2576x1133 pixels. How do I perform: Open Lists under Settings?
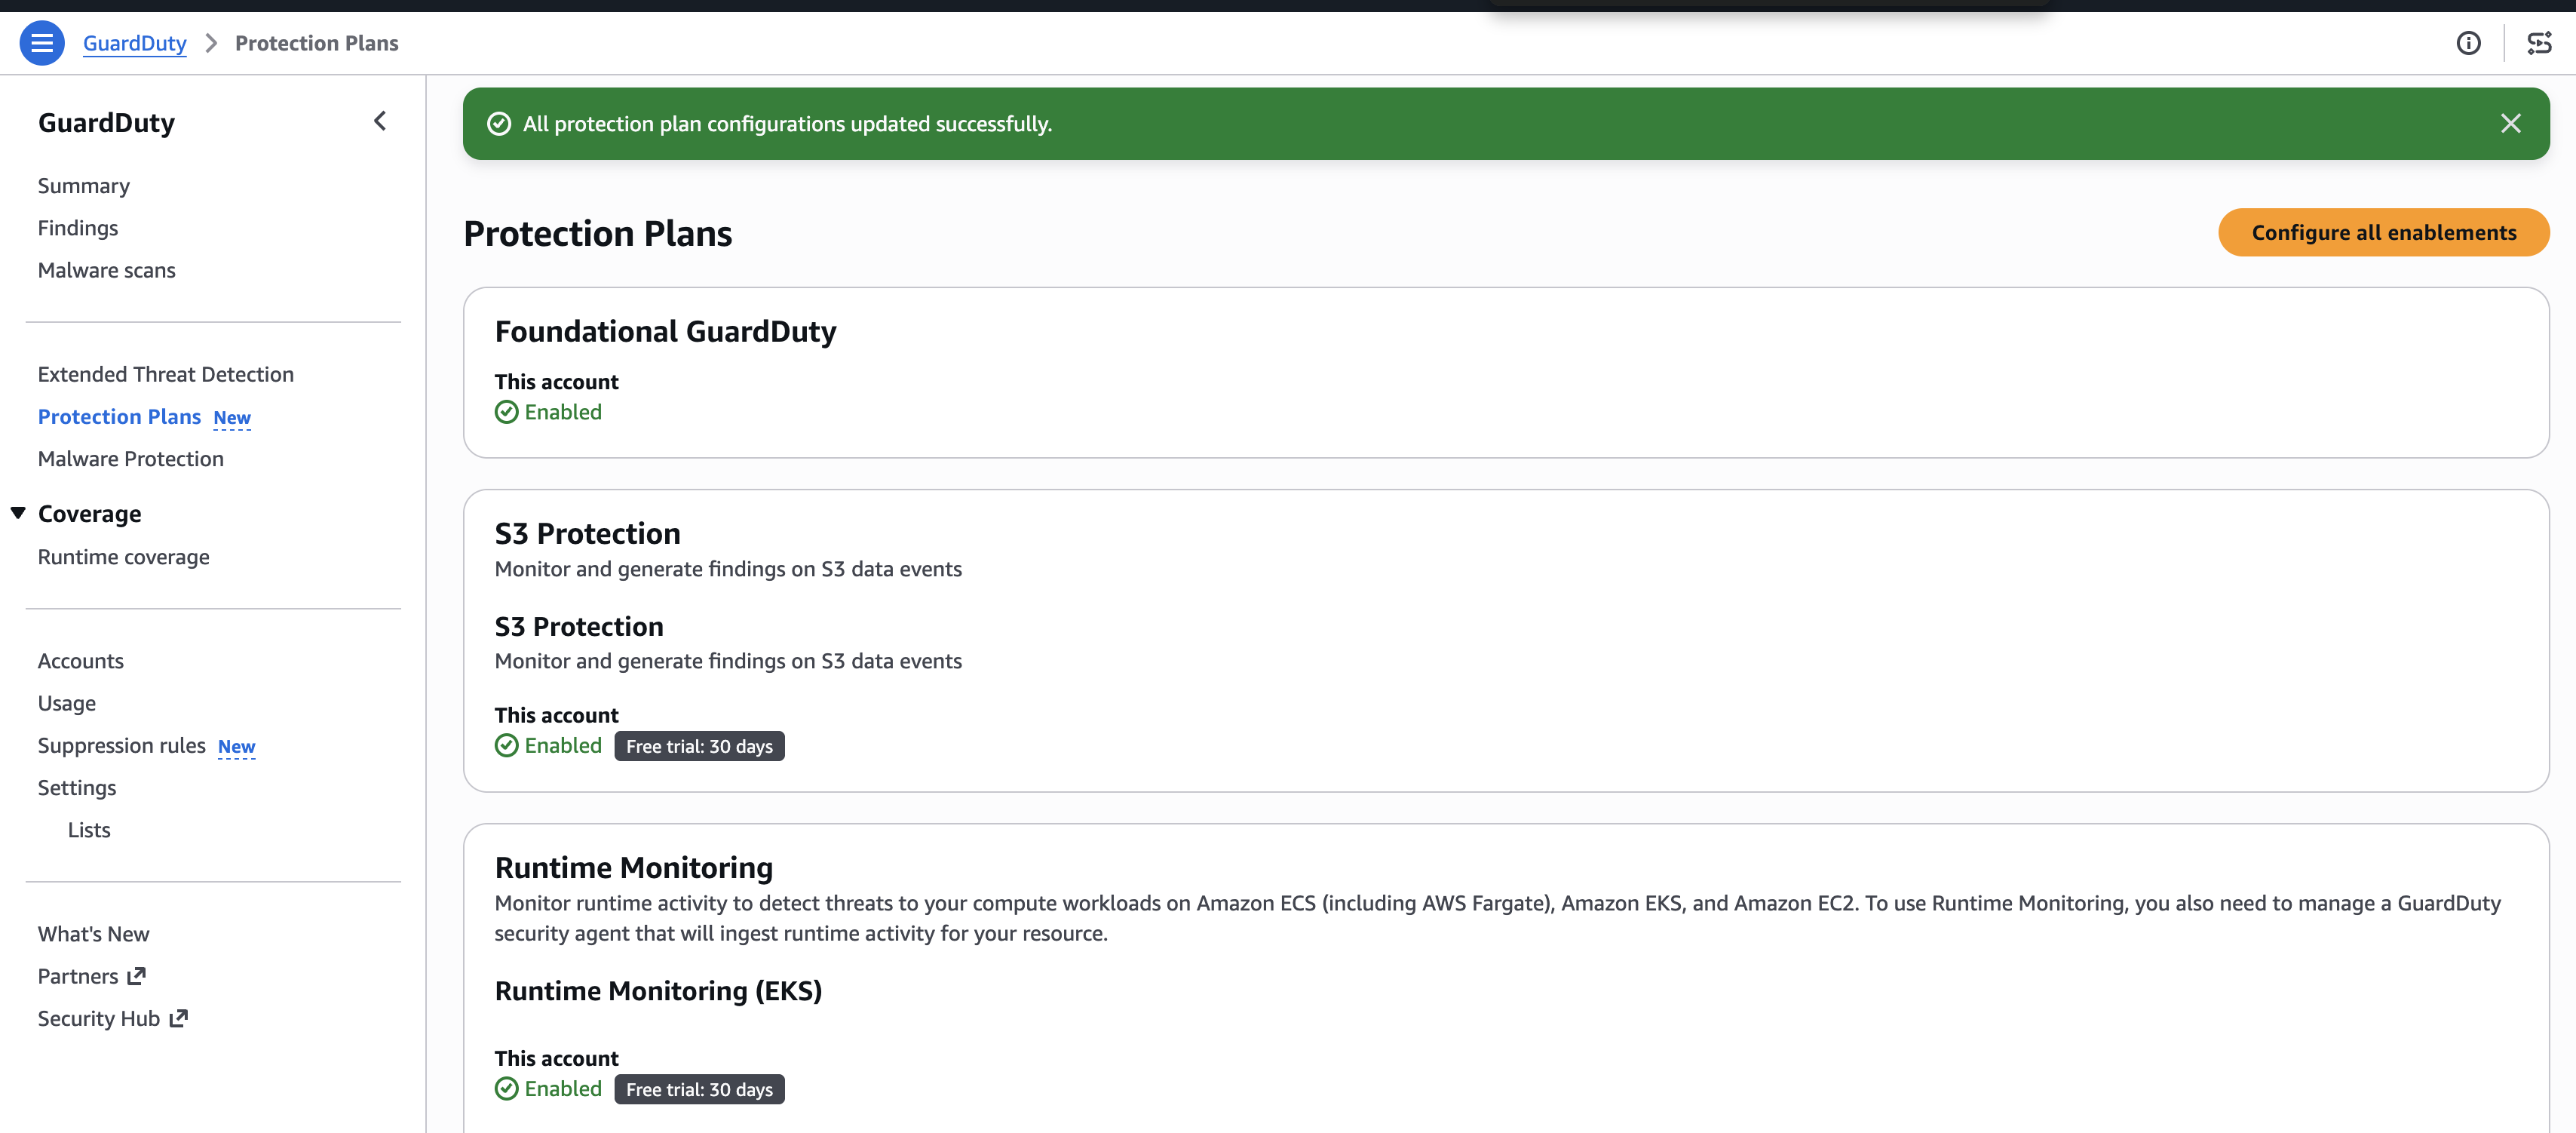pyautogui.click(x=89, y=829)
